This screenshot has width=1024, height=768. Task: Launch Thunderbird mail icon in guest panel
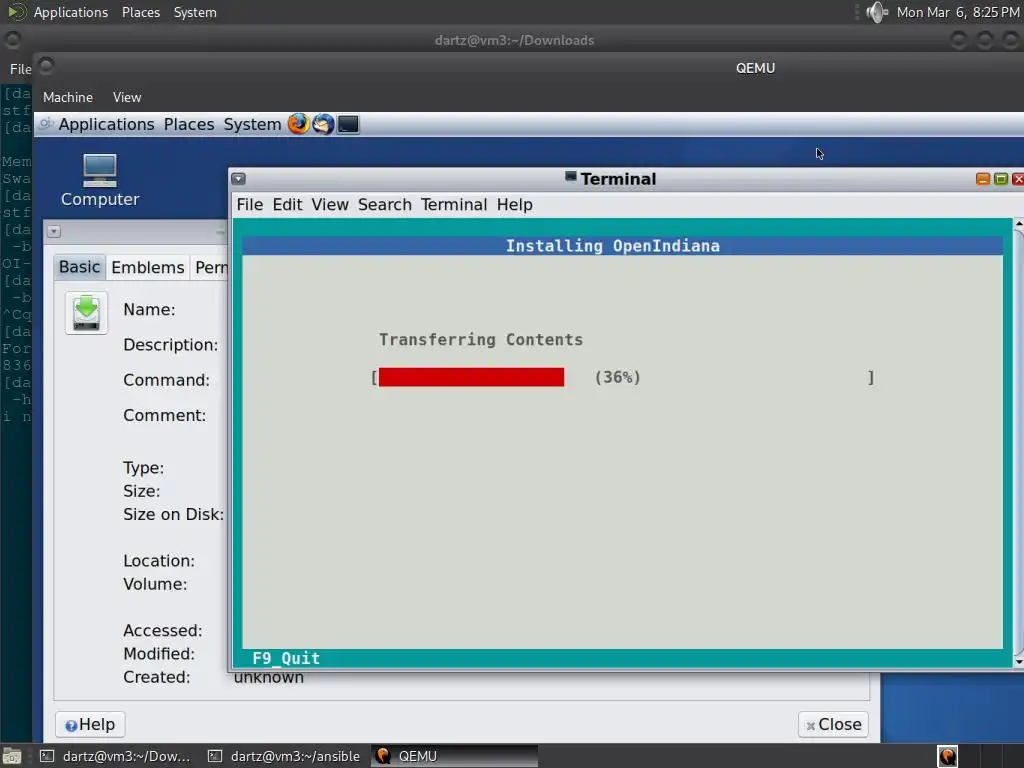click(x=323, y=124)
